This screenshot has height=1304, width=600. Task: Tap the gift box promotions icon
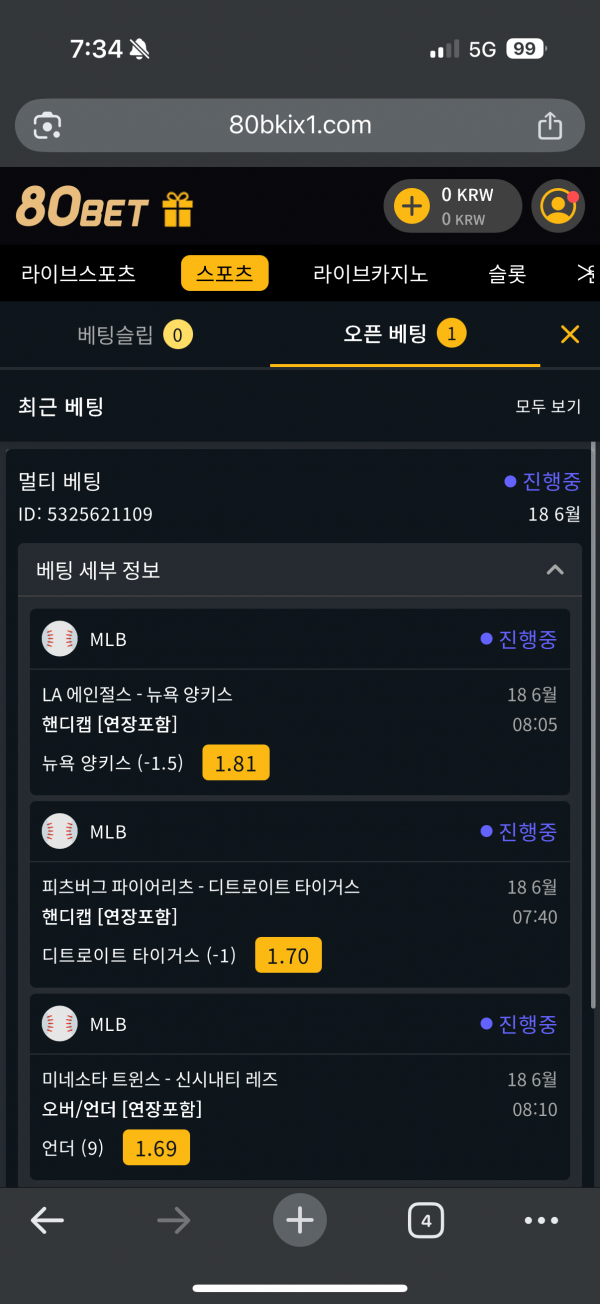(177, 209)
